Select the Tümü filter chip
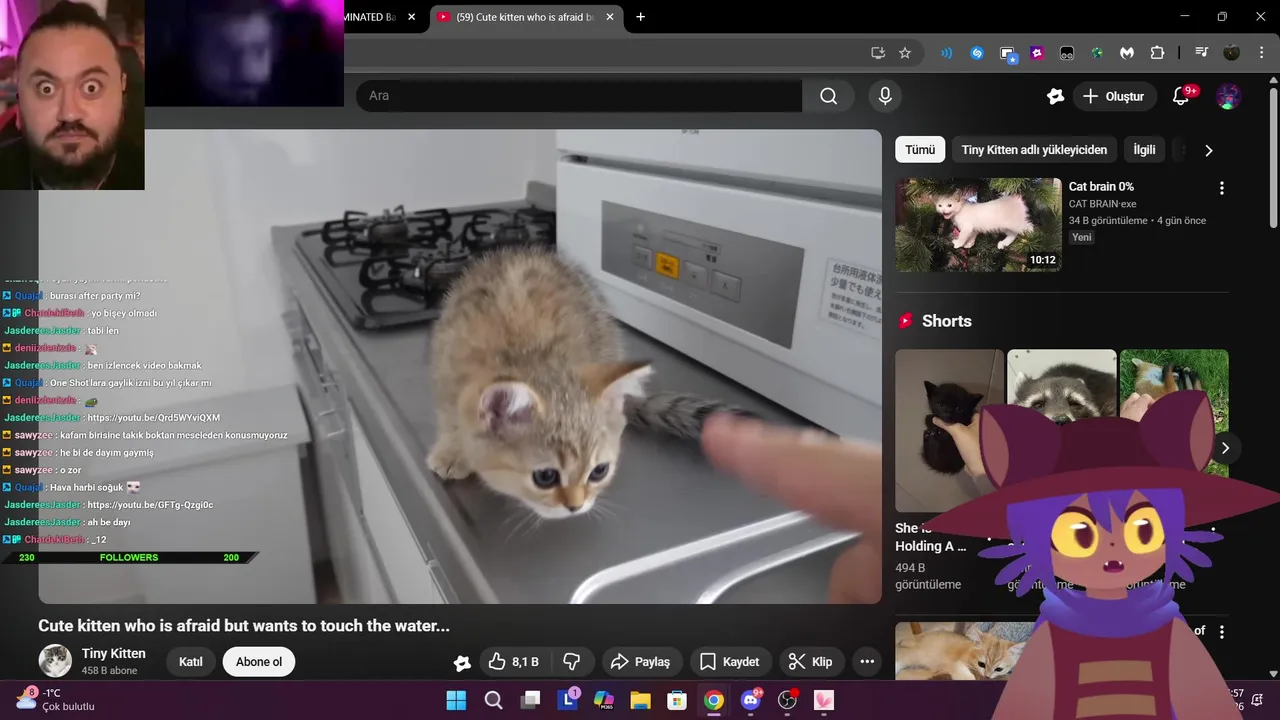The height and width of the screenshot is (720, 1280). [920, 150]
